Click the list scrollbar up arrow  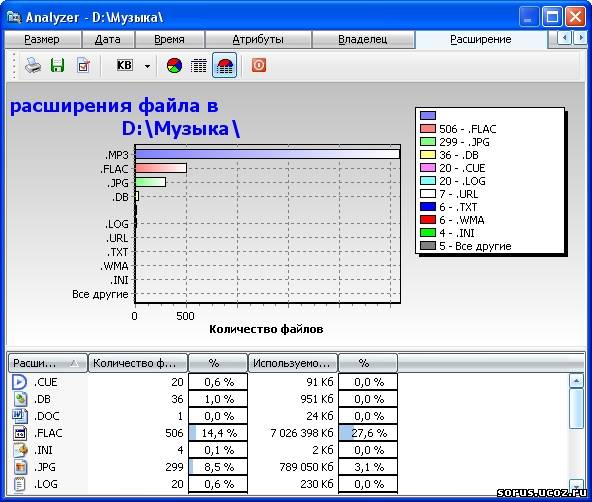point(576,381)
